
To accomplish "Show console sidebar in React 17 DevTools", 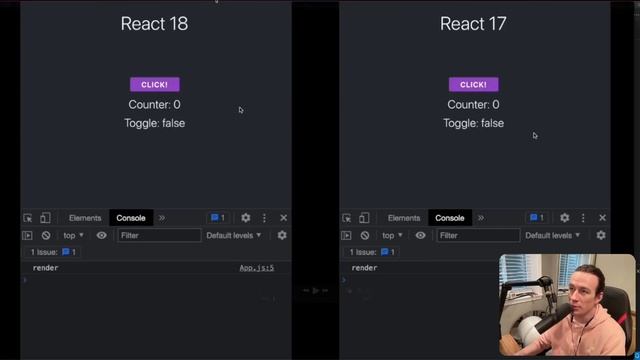I will [x=346, y=236].
